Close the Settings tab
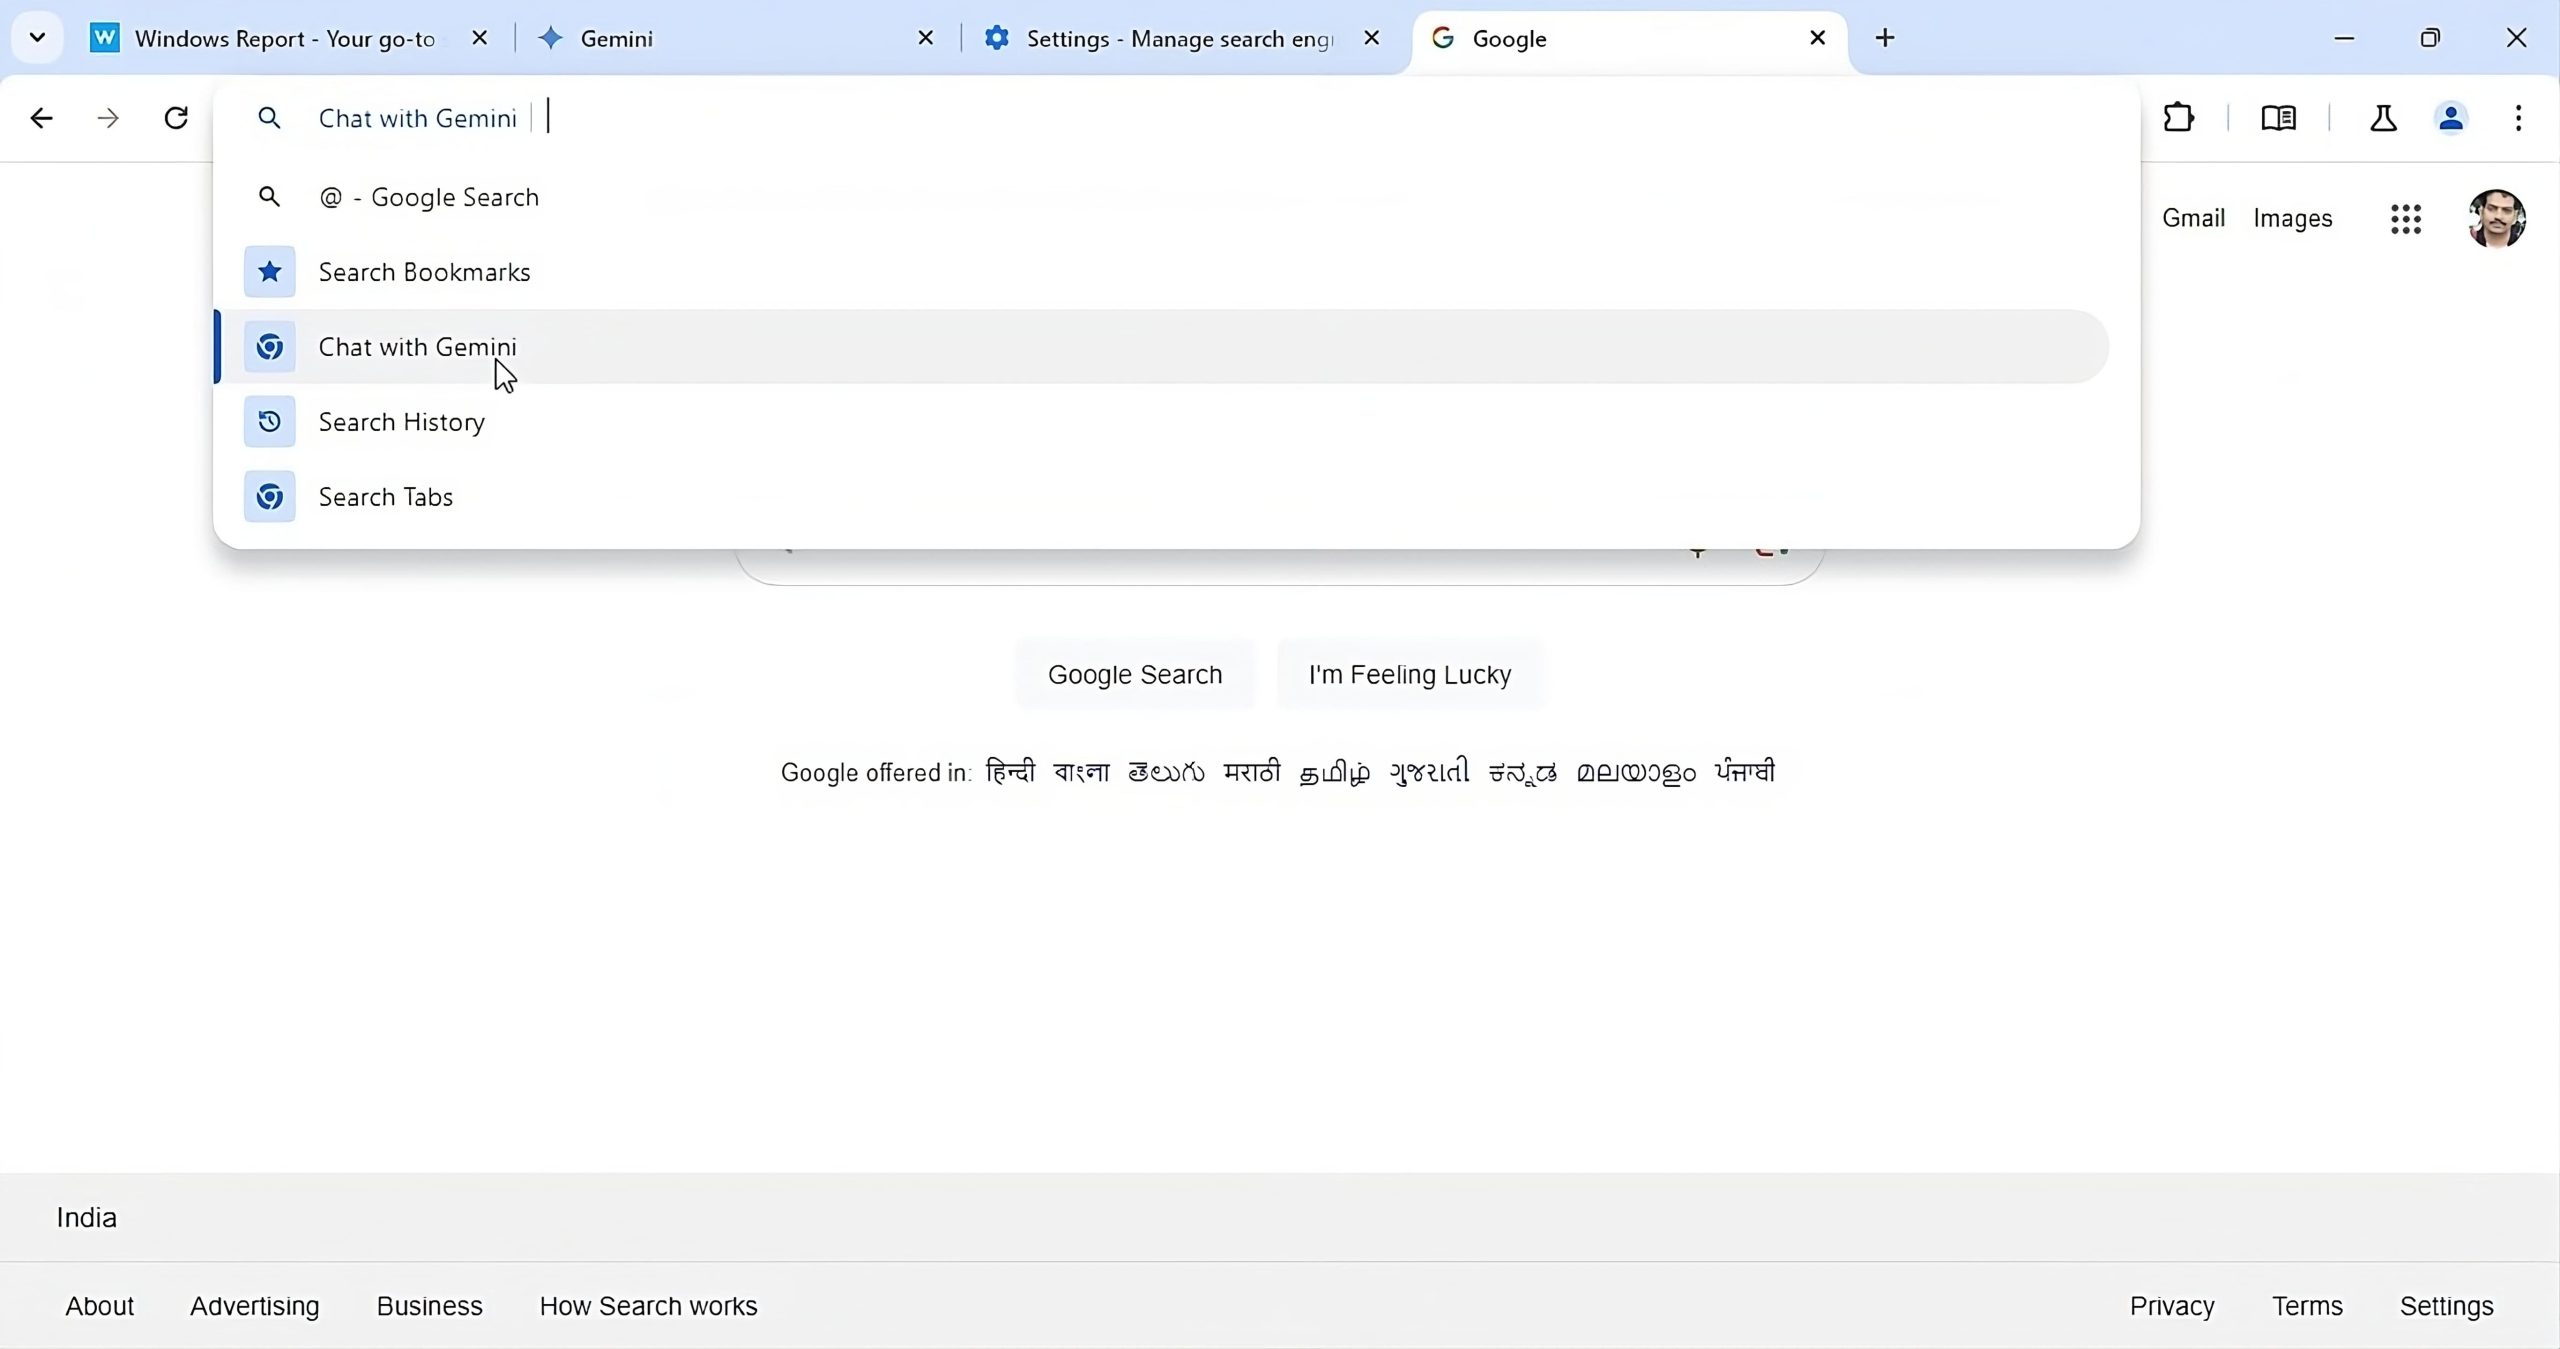2560x1349 pixels. coord(1372,38)
